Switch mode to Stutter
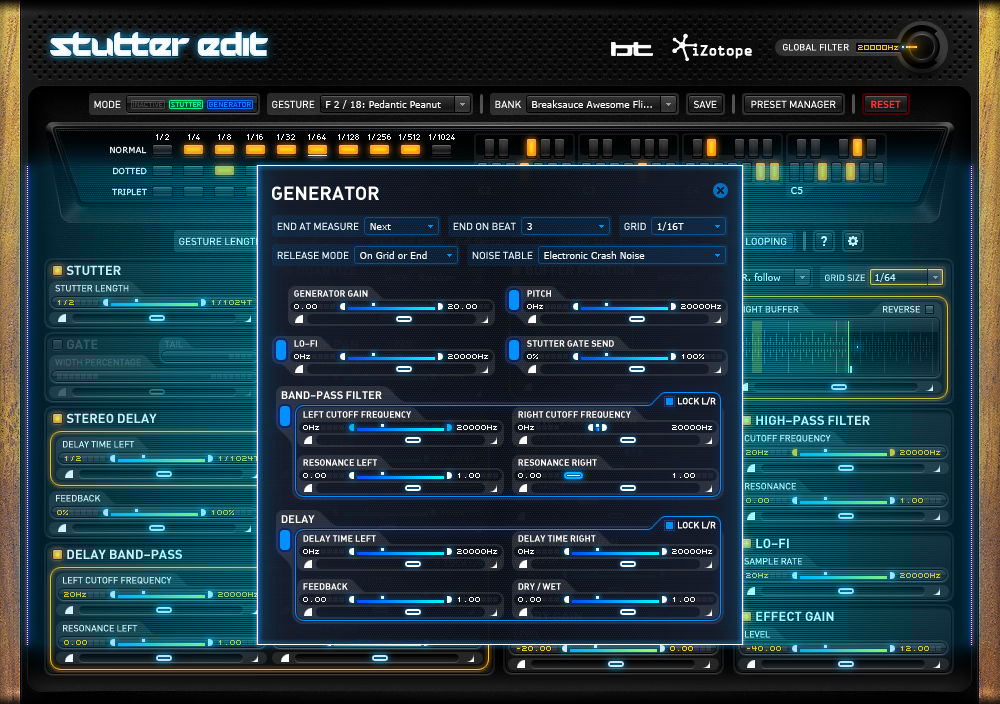Viewport: 1000px width, 704px height. point(186,104)
